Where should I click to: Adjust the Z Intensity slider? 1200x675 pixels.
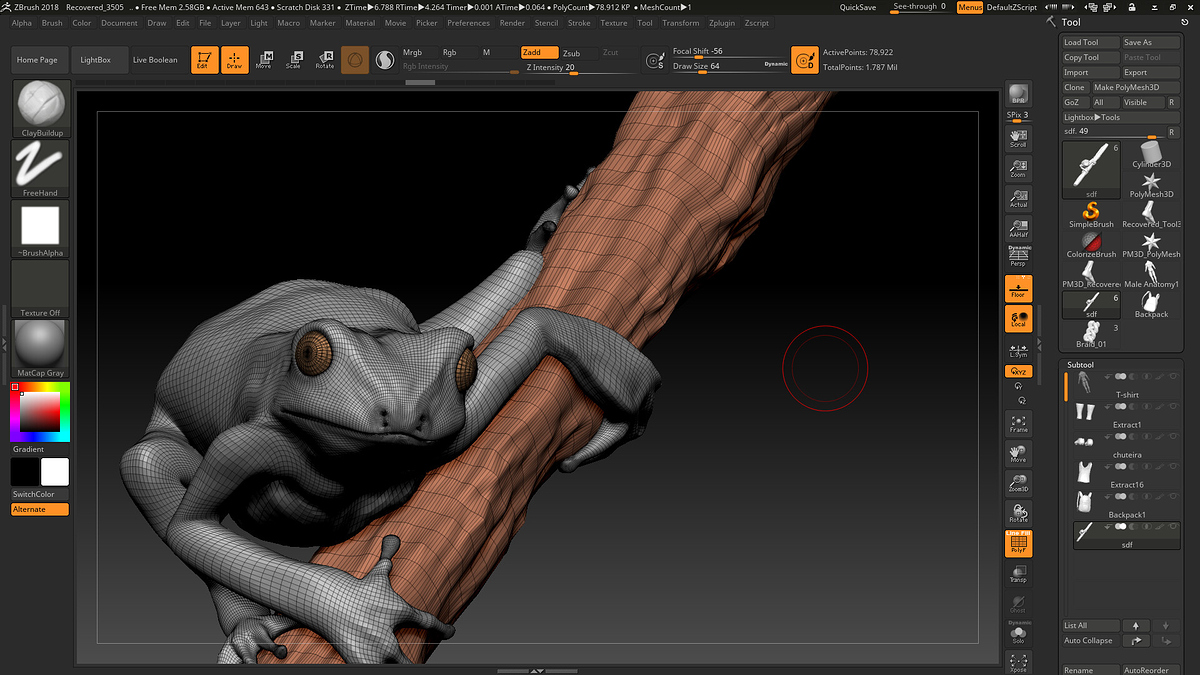[x=580, y=68]
